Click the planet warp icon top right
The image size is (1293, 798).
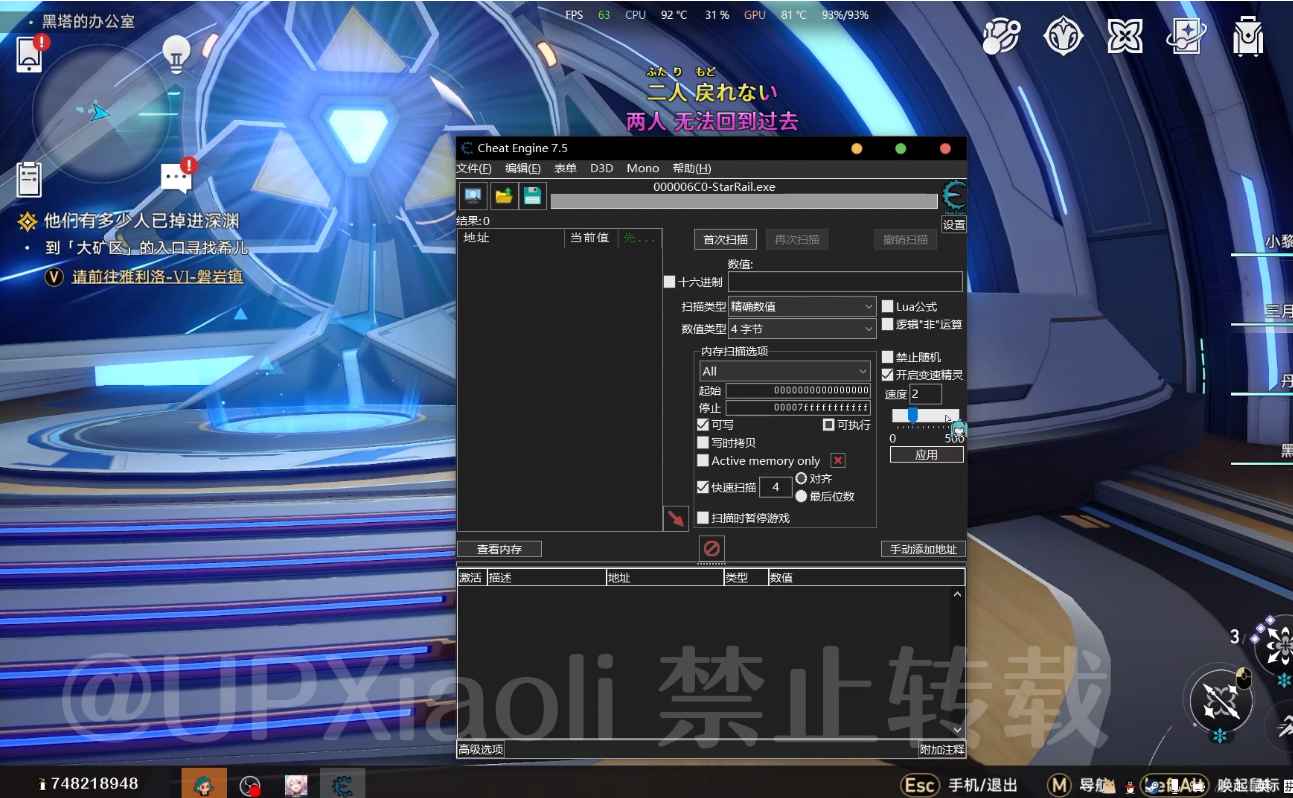click(x=1001, y=38)
